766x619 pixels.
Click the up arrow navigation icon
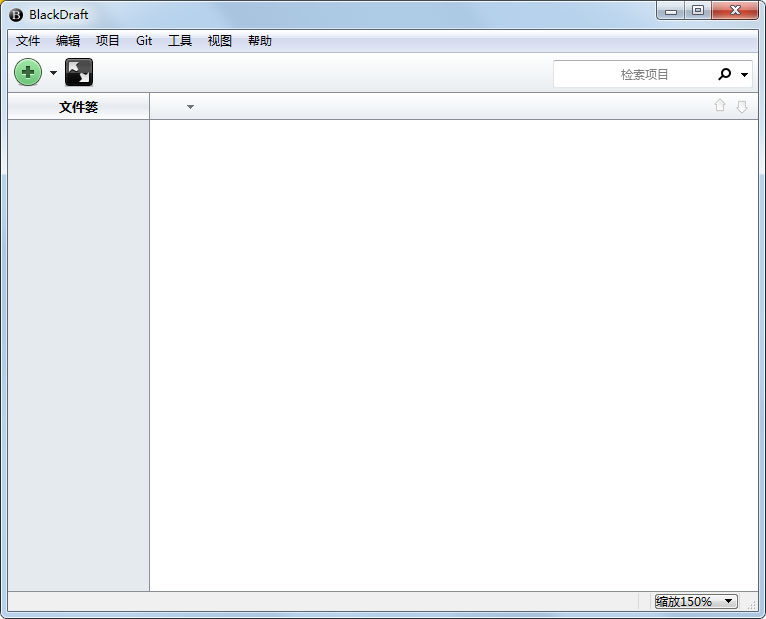tap(720, 106)
